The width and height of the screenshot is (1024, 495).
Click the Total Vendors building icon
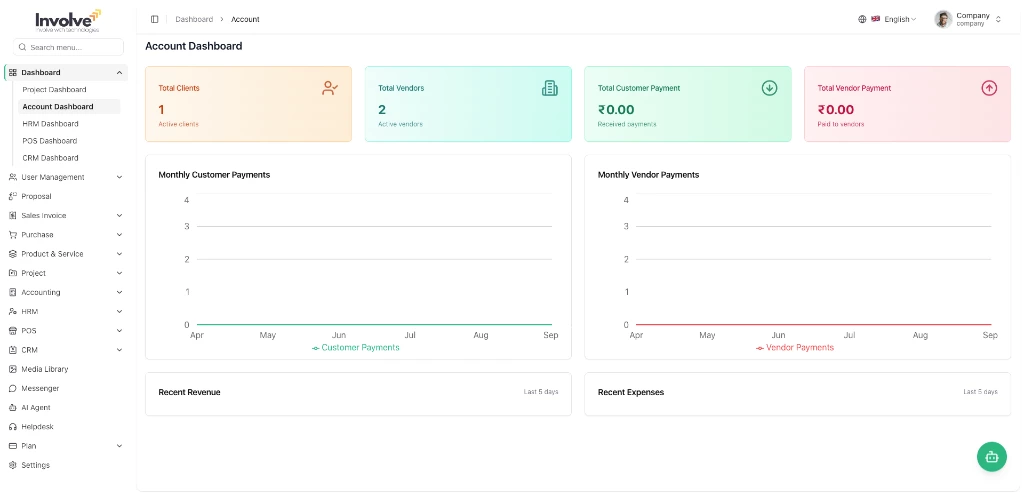tap(550, 88)
